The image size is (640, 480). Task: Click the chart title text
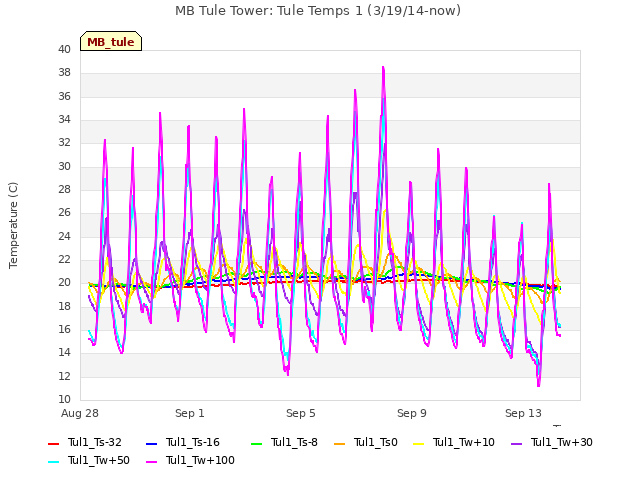[x=318, y=11]
